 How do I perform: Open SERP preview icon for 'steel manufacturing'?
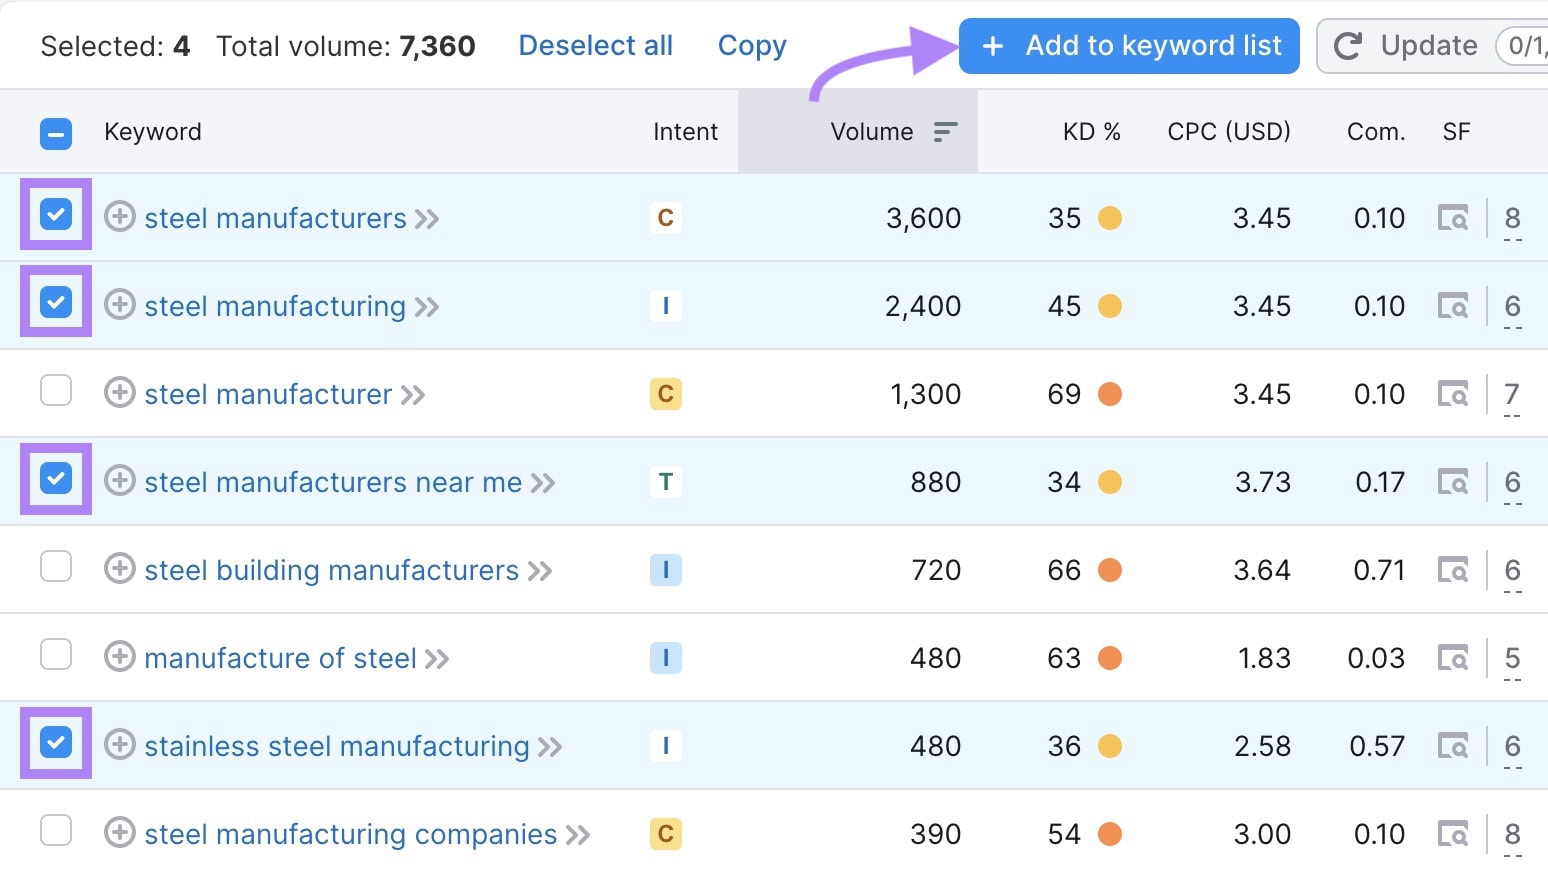(1453, 306)
